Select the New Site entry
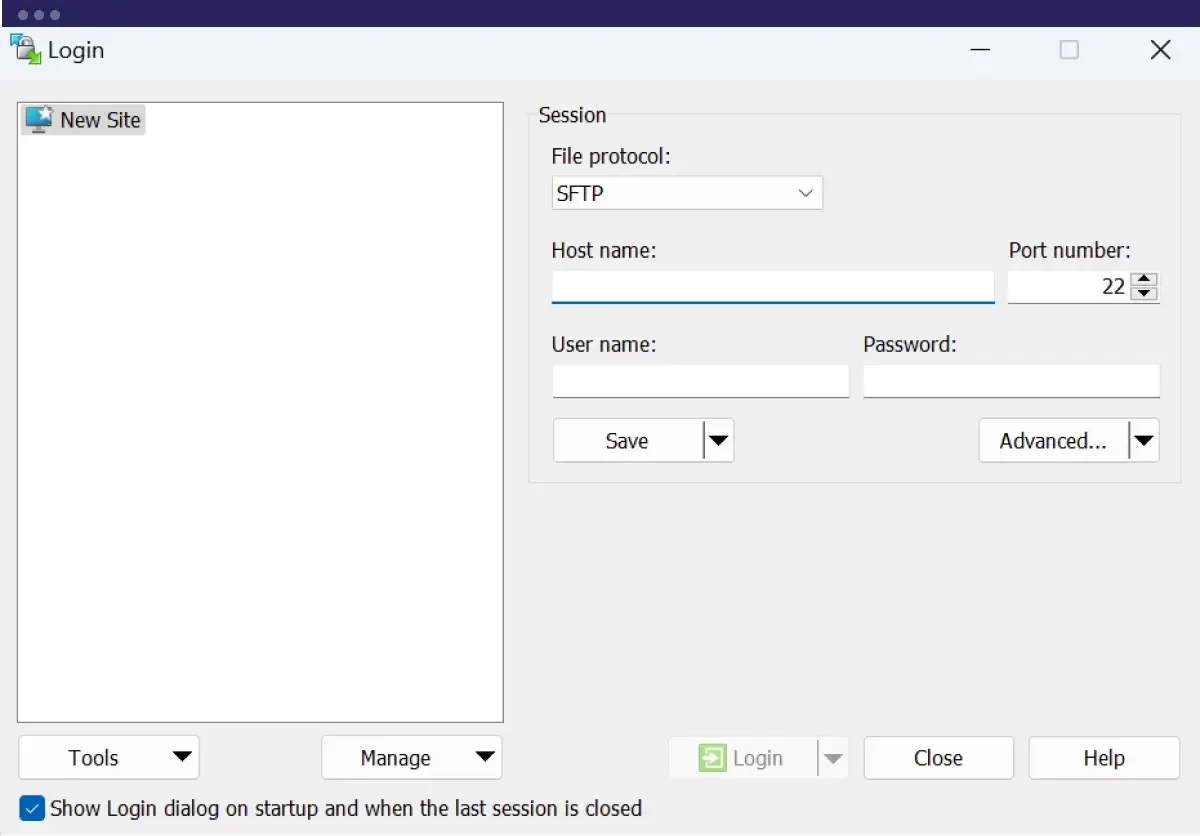The width and height of the screenshot is (1200, 836). click(84, 120)
